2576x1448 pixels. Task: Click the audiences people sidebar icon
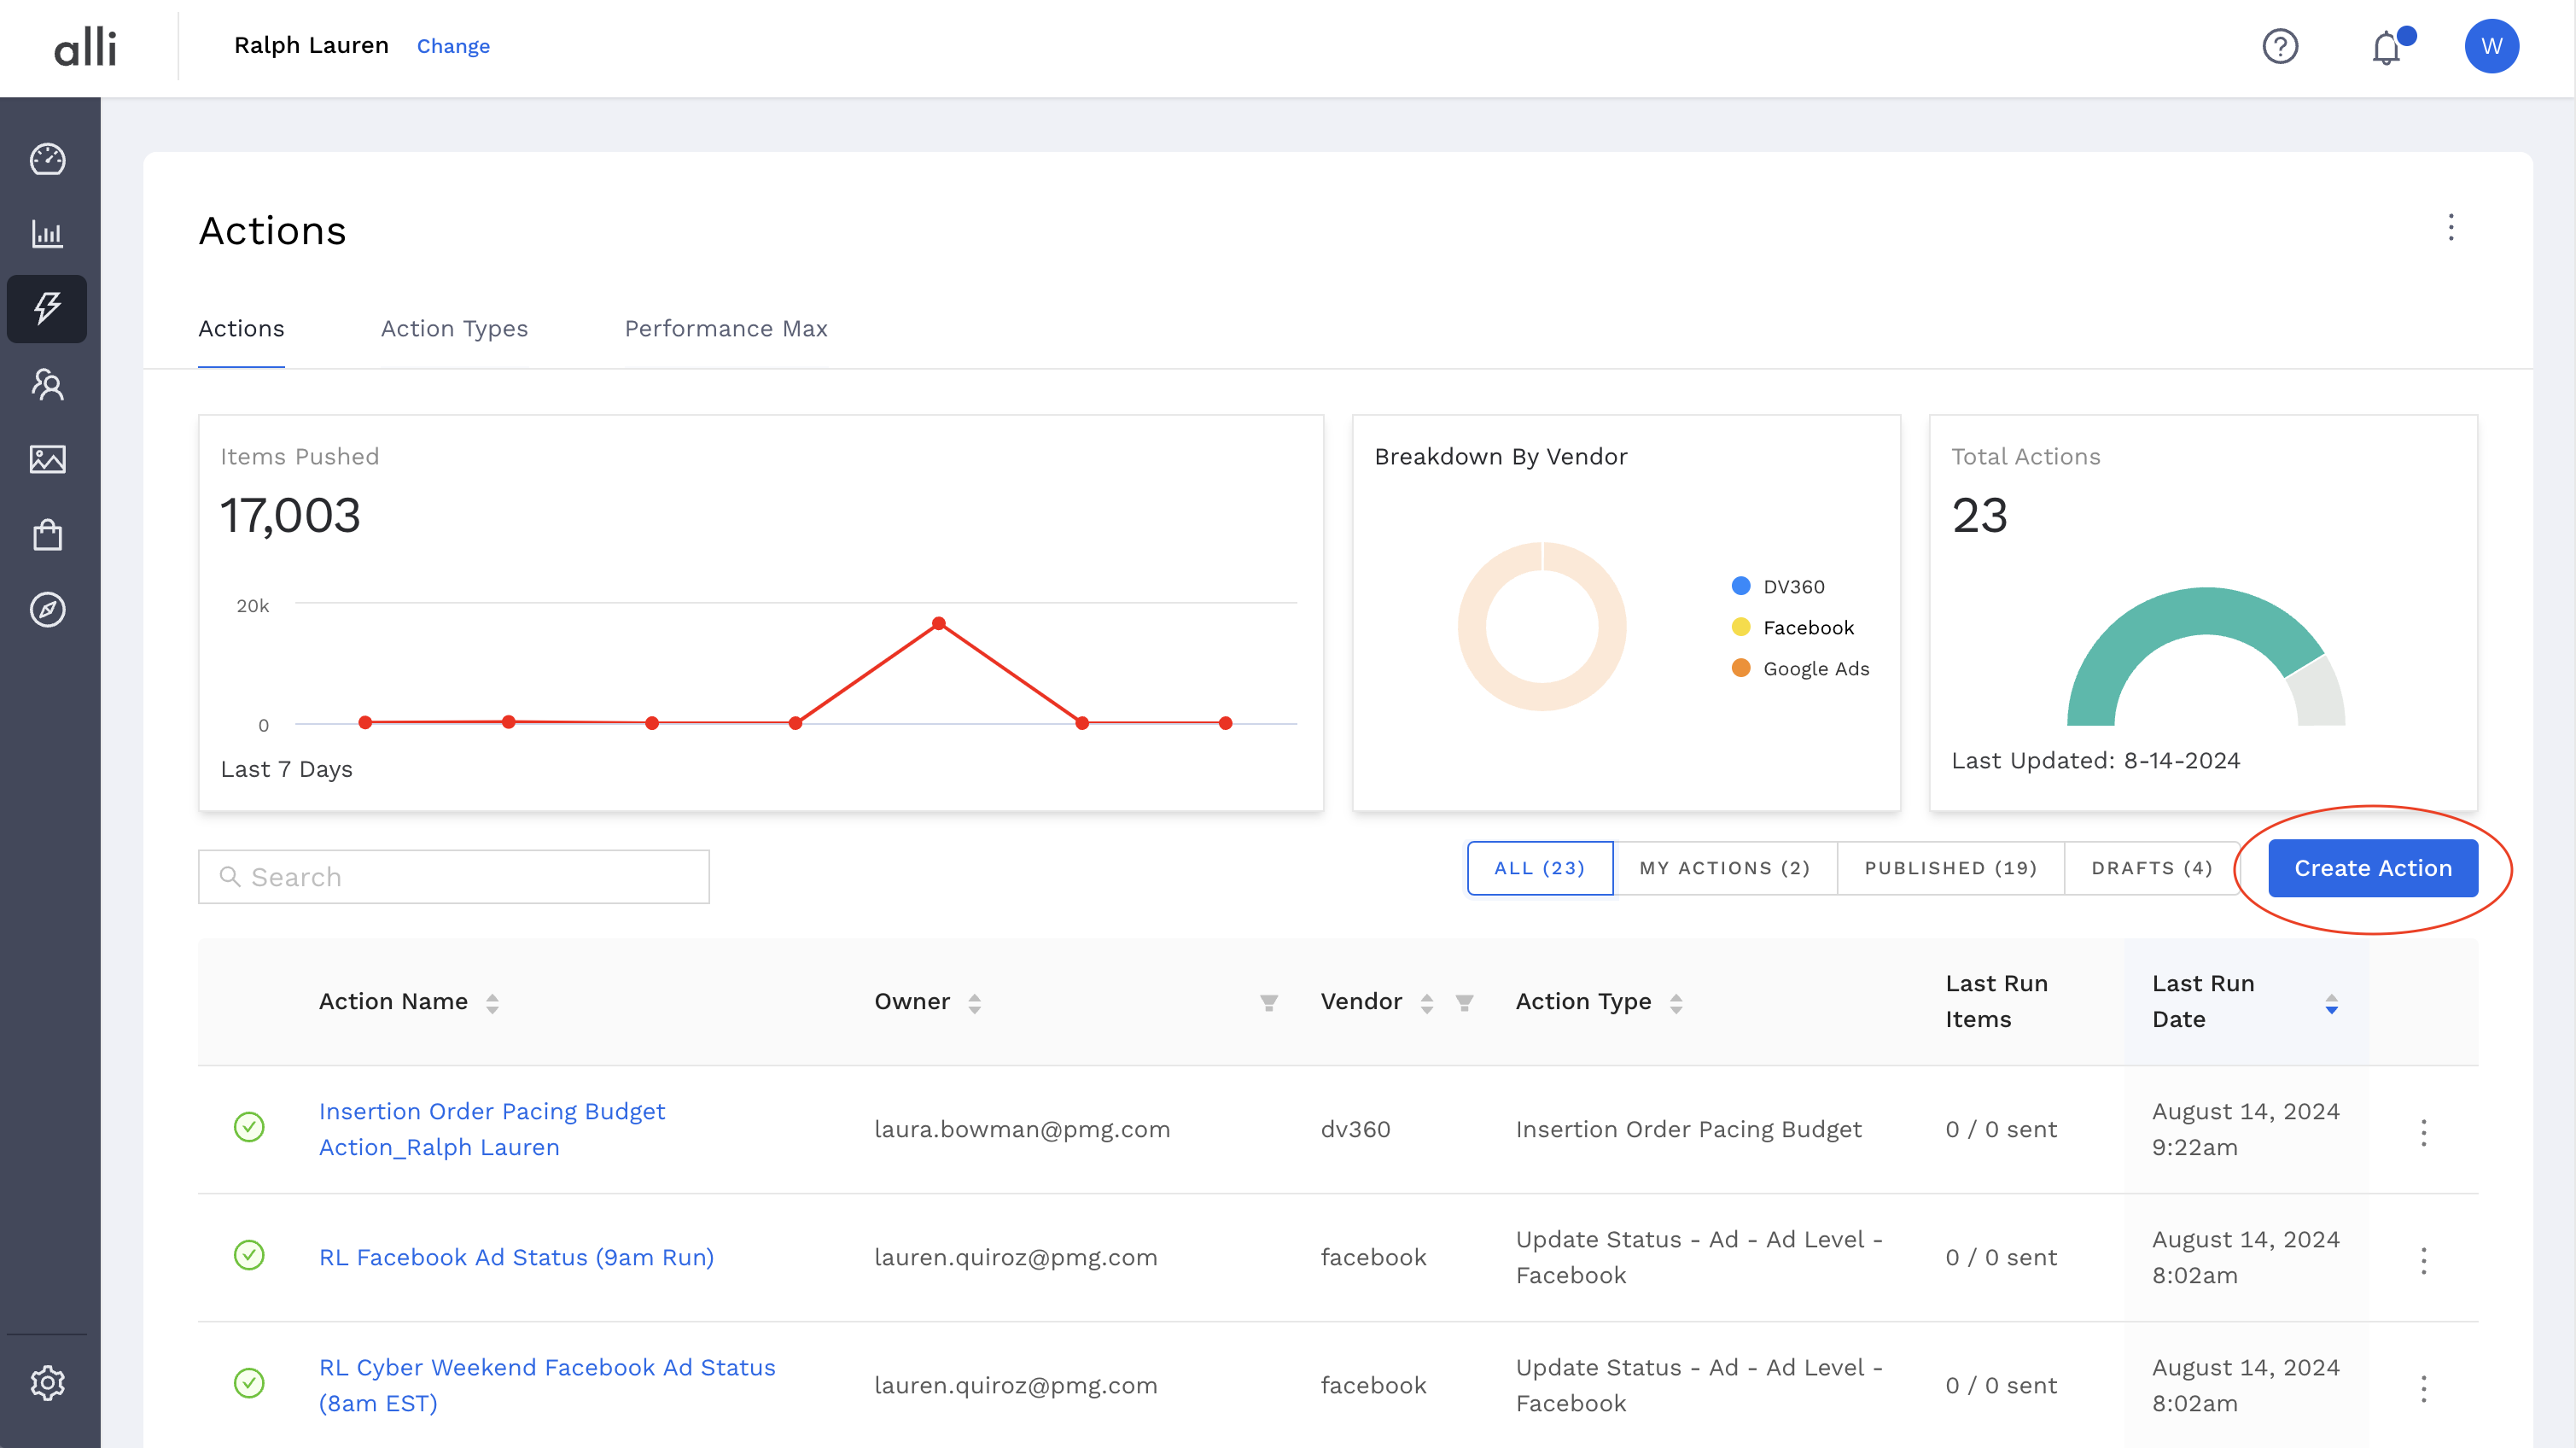click(x=47, y=384)
